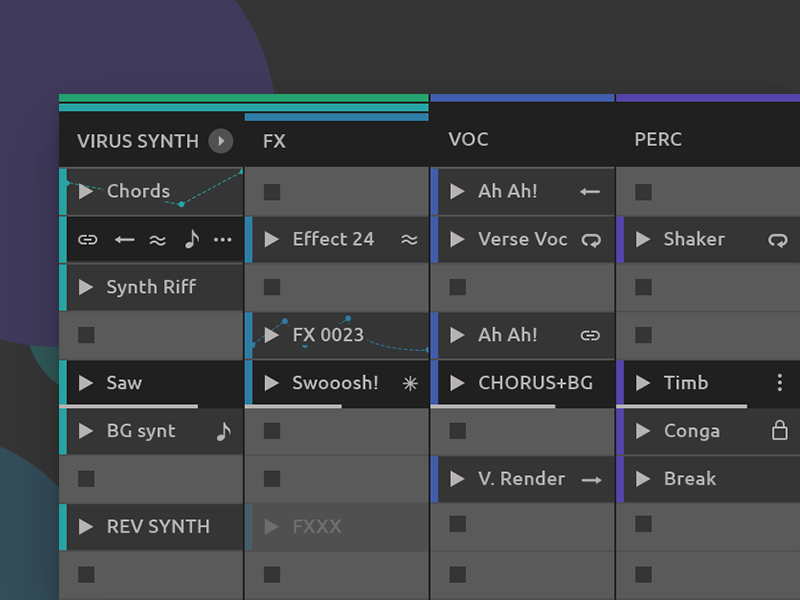Select the back arrow icon in the Chords row
Viewport: 800px width, 600px height.
(x=124, y=240)
